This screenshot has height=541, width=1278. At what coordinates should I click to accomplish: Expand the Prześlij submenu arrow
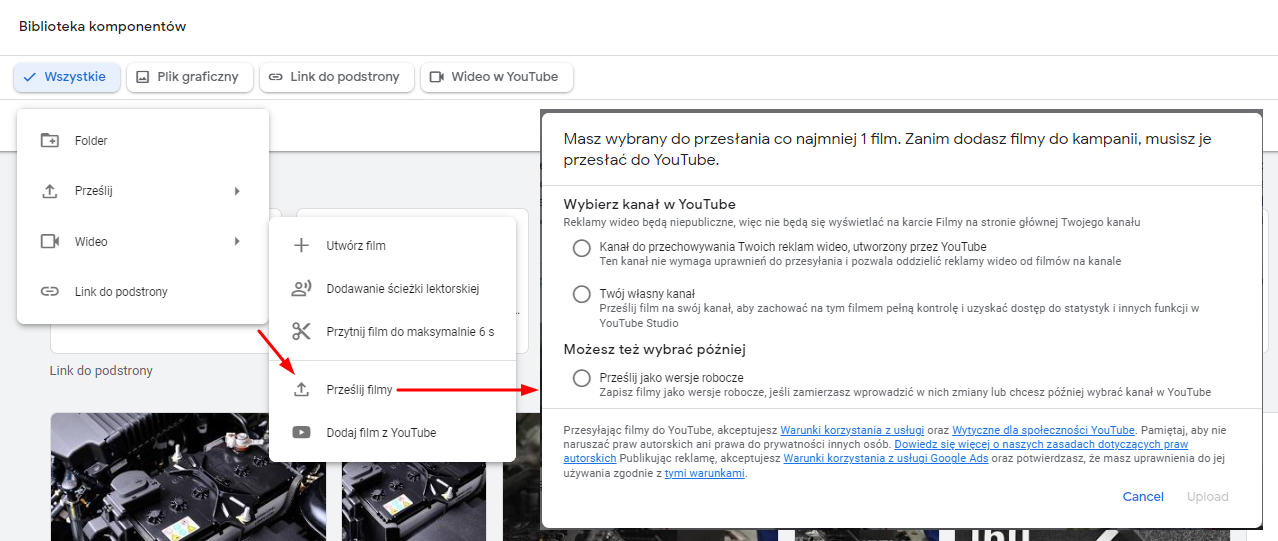pos(237,191)
